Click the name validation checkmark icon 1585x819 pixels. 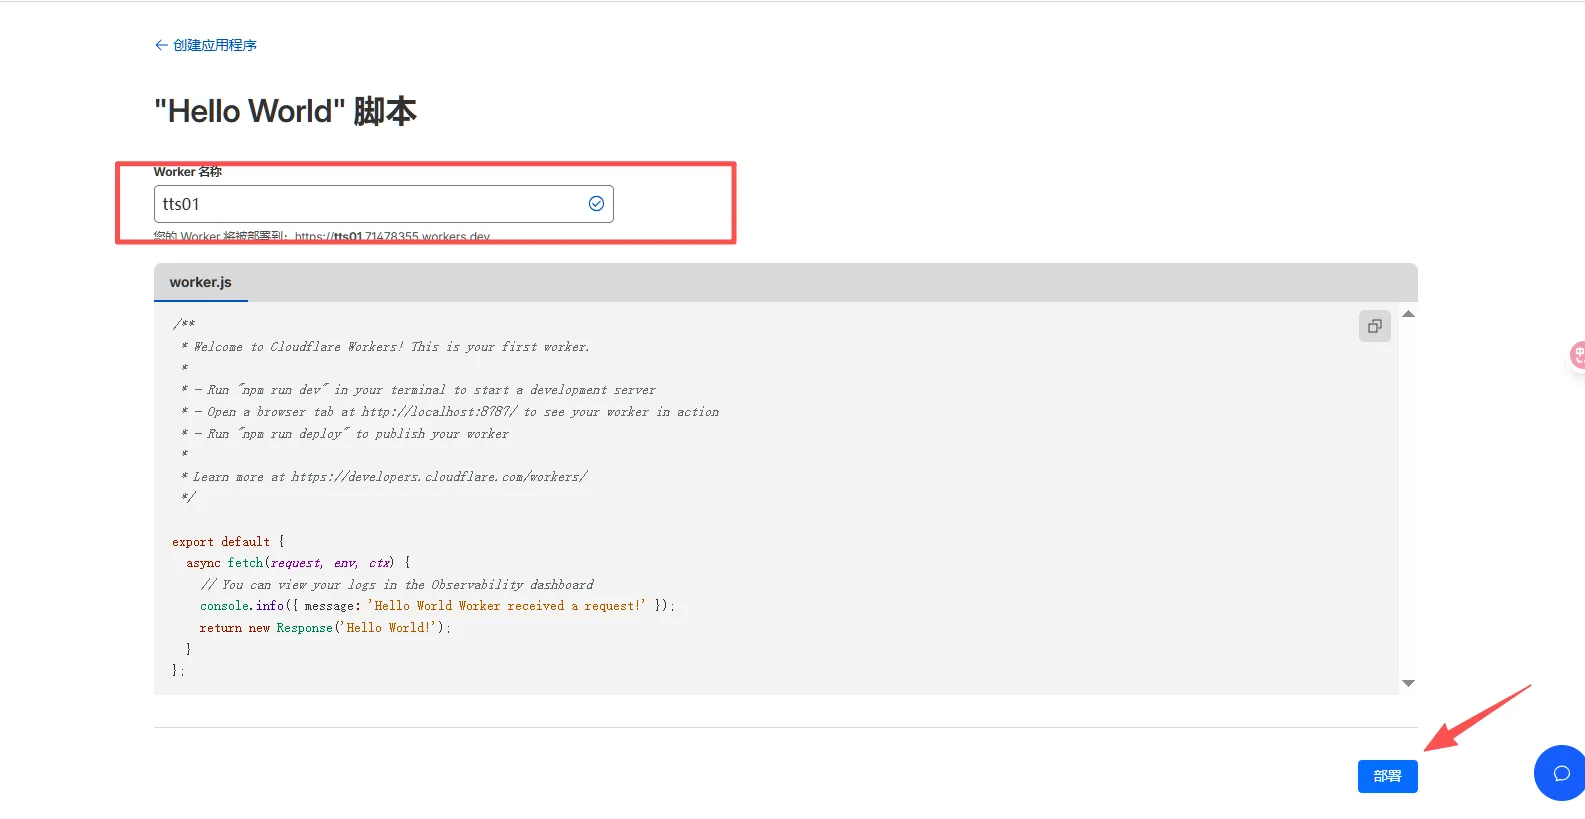[596, 204]
